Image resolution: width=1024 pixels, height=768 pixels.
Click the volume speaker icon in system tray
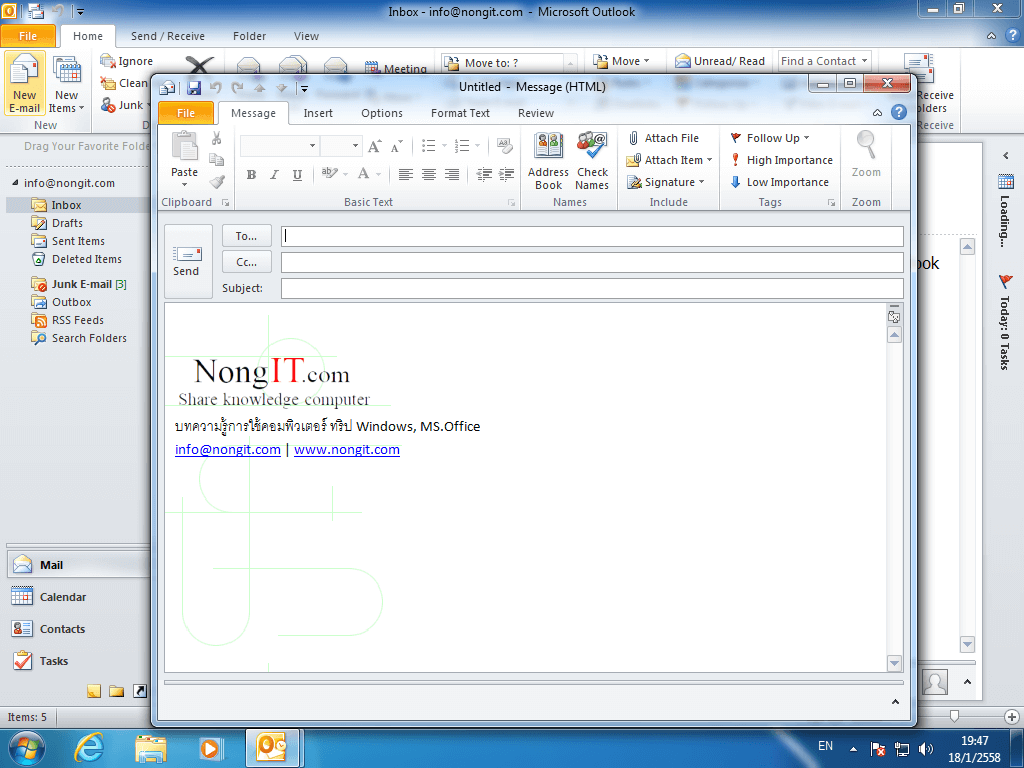pyautogui.click(x=926, y=748)
